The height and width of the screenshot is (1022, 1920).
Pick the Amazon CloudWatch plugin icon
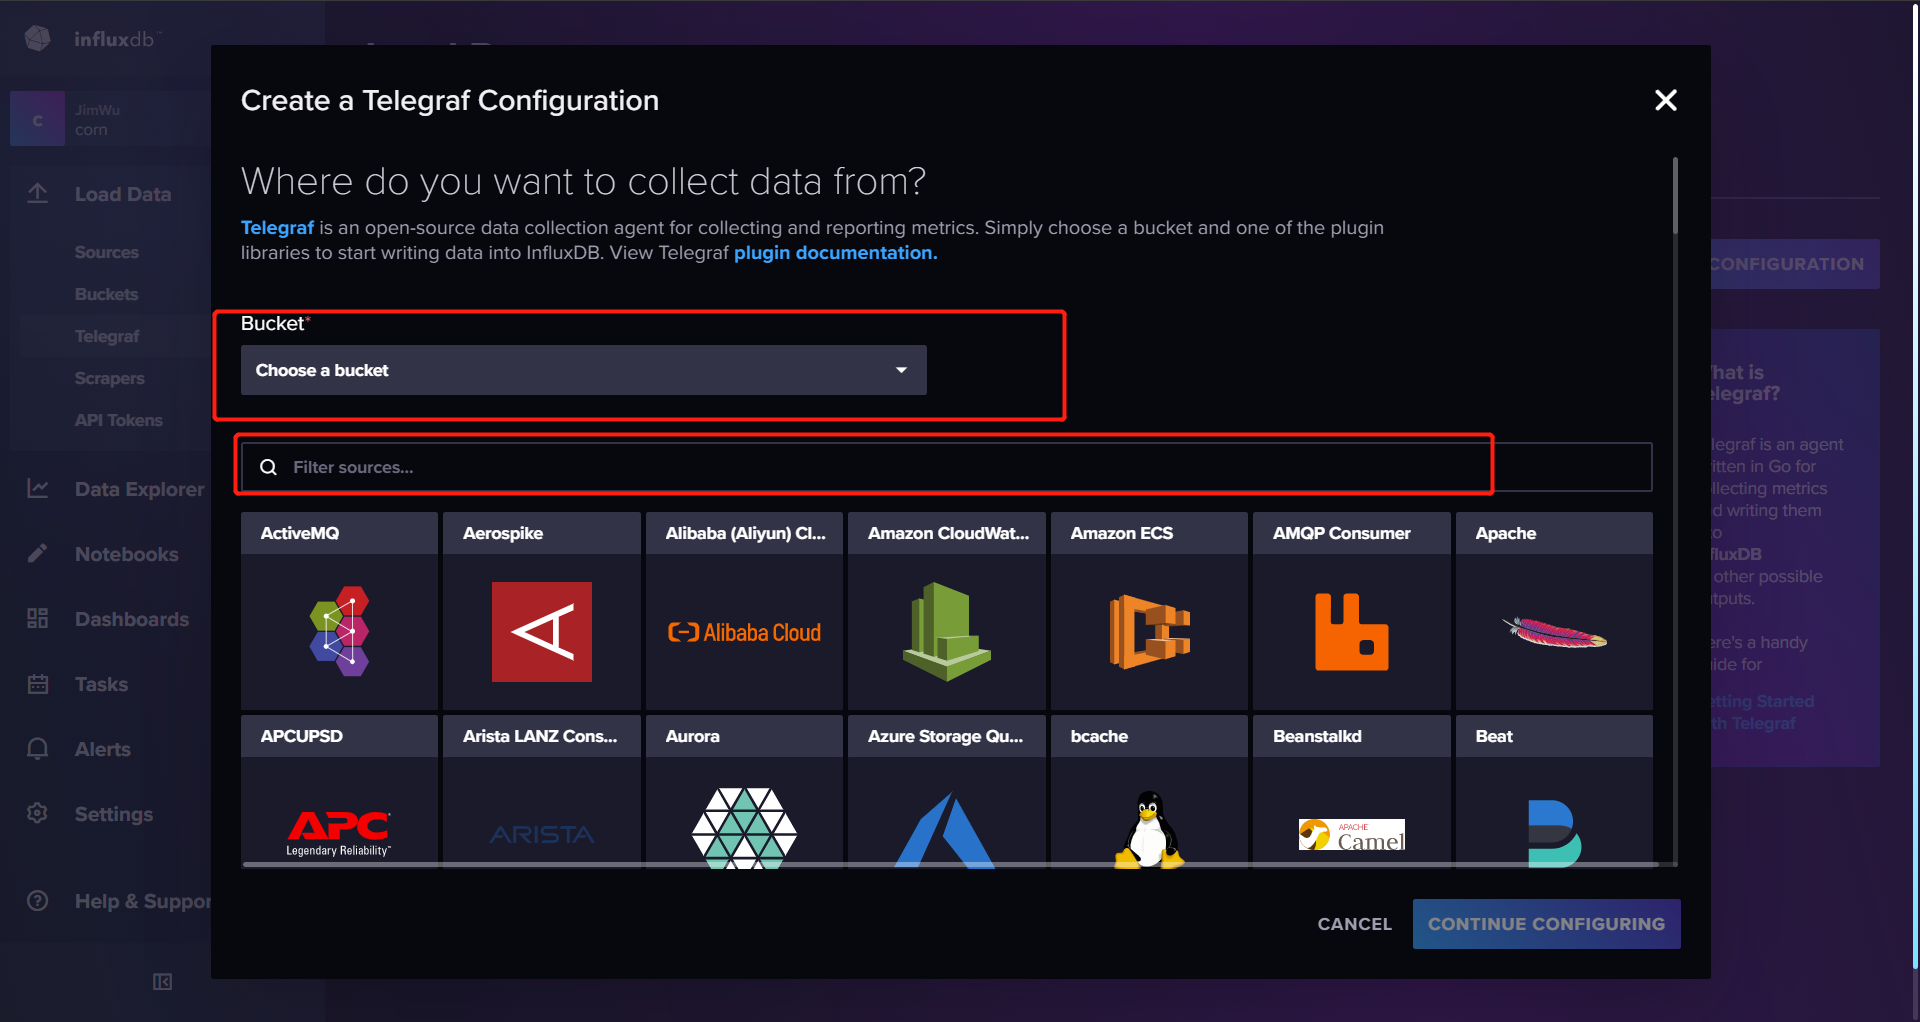click(946, 631)
